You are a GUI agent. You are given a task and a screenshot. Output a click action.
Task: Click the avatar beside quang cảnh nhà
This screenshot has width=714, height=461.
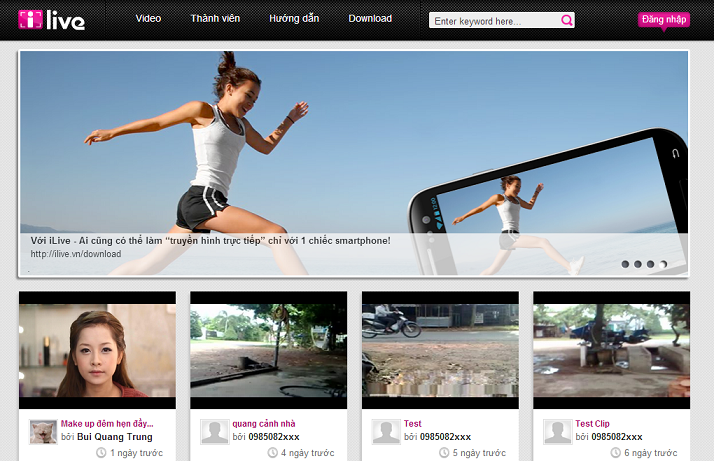(x=214, y=432)
